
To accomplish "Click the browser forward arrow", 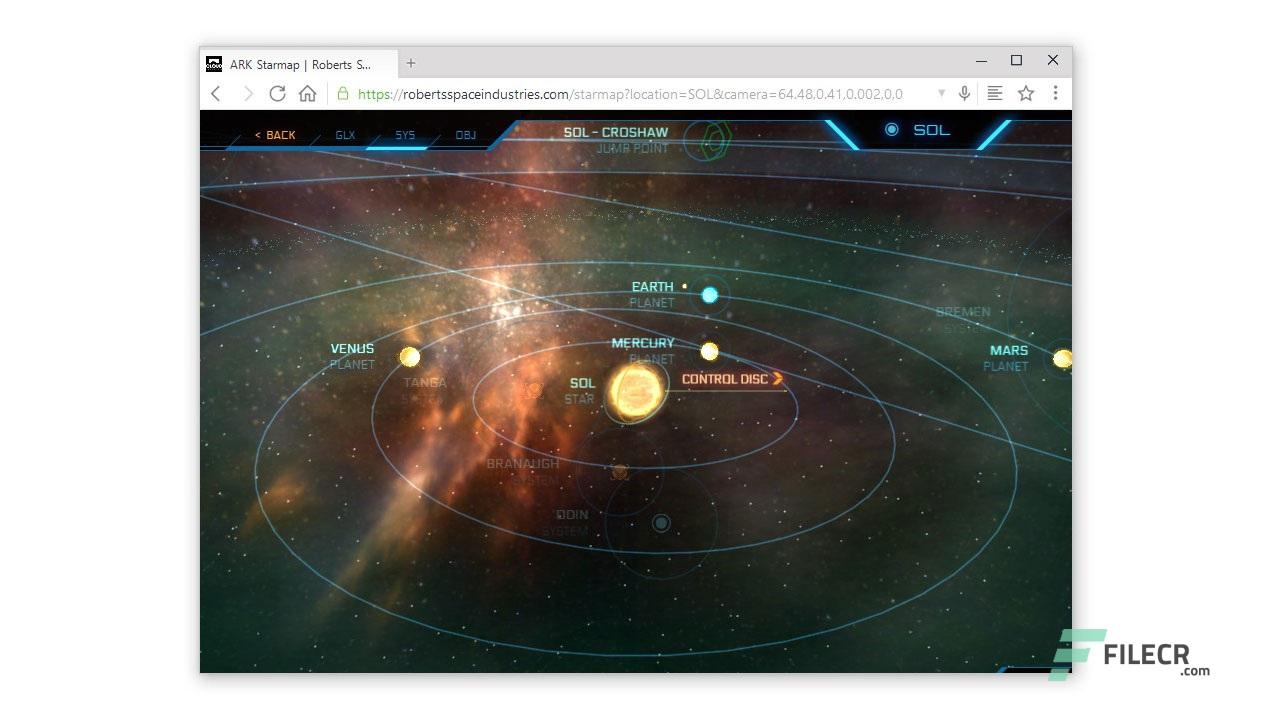I will 248,93.
